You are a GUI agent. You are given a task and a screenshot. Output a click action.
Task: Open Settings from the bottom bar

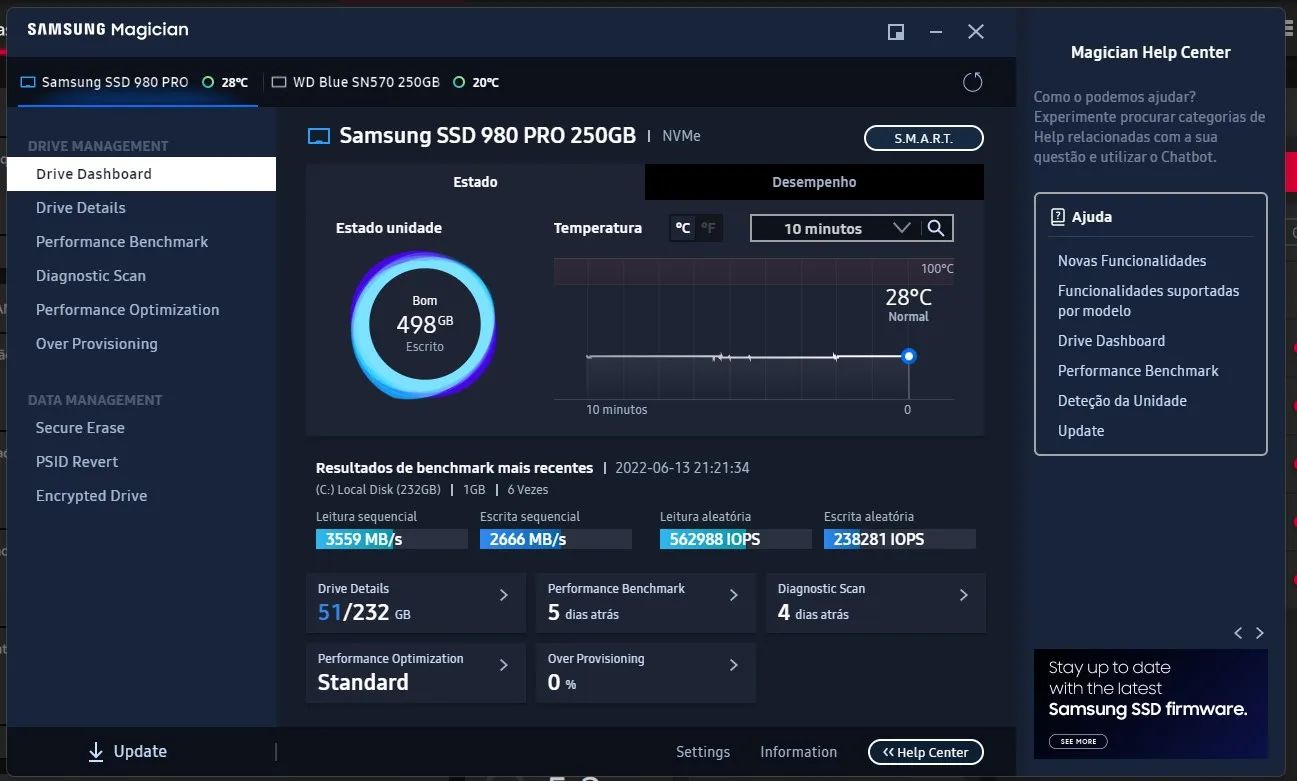[x=703, y=752]
